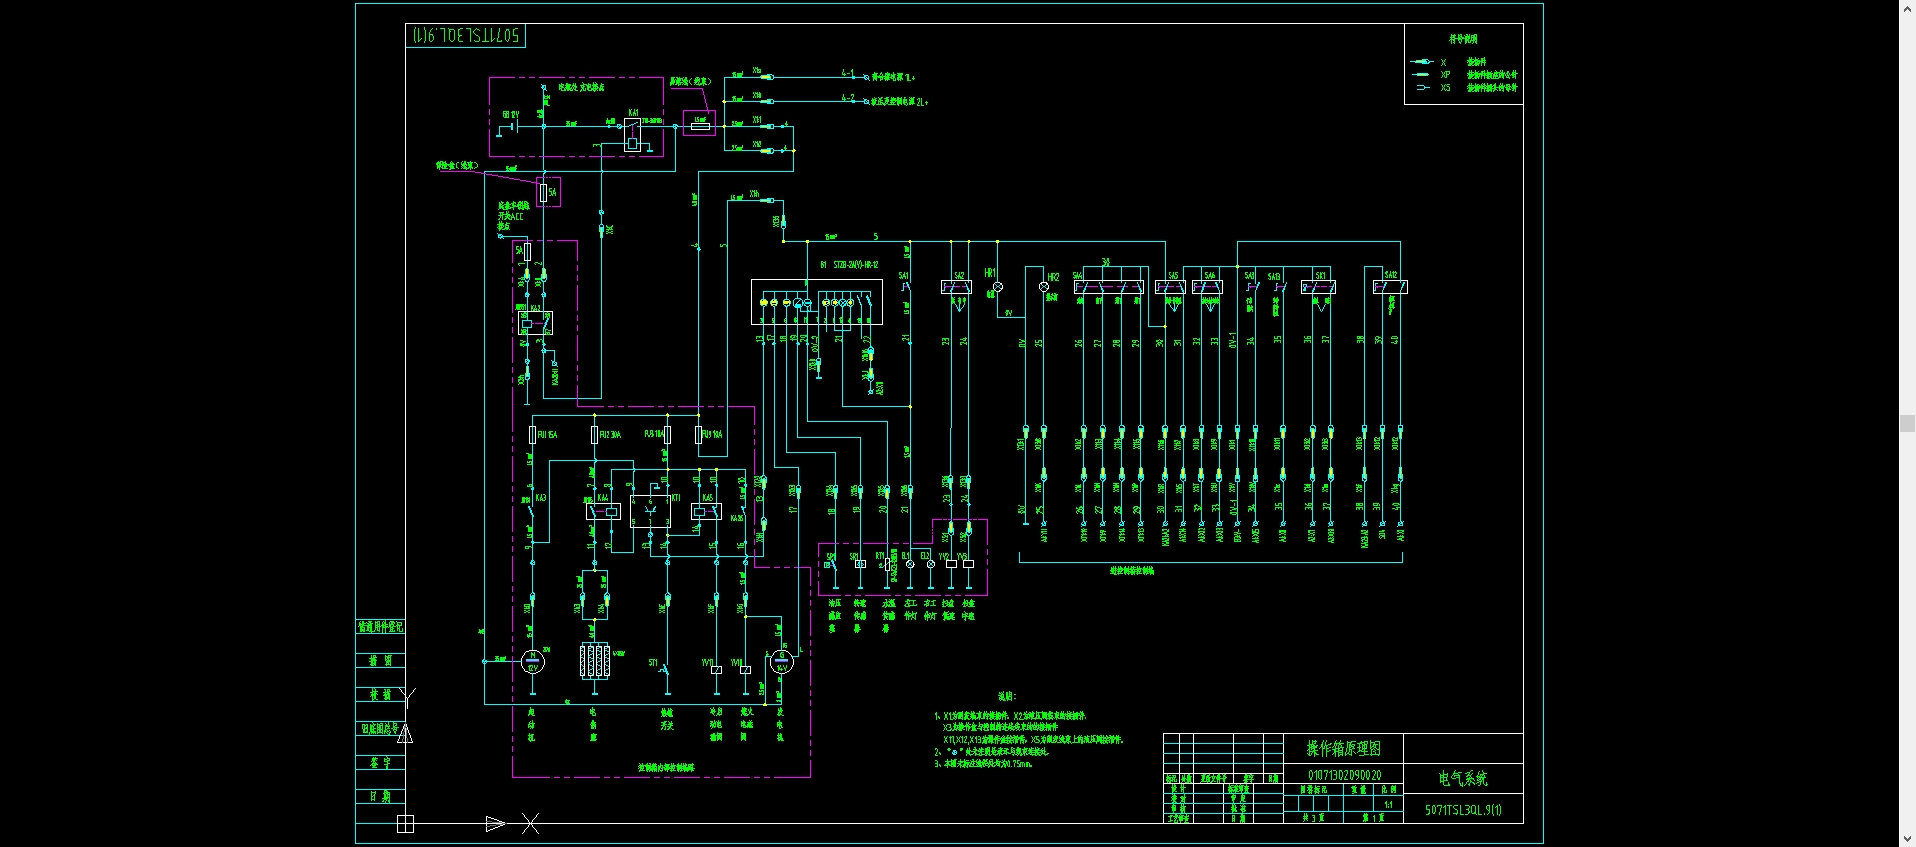Click the 描 图 margin cell
This screenshot has width=1916, height=847.
[380, 661]
